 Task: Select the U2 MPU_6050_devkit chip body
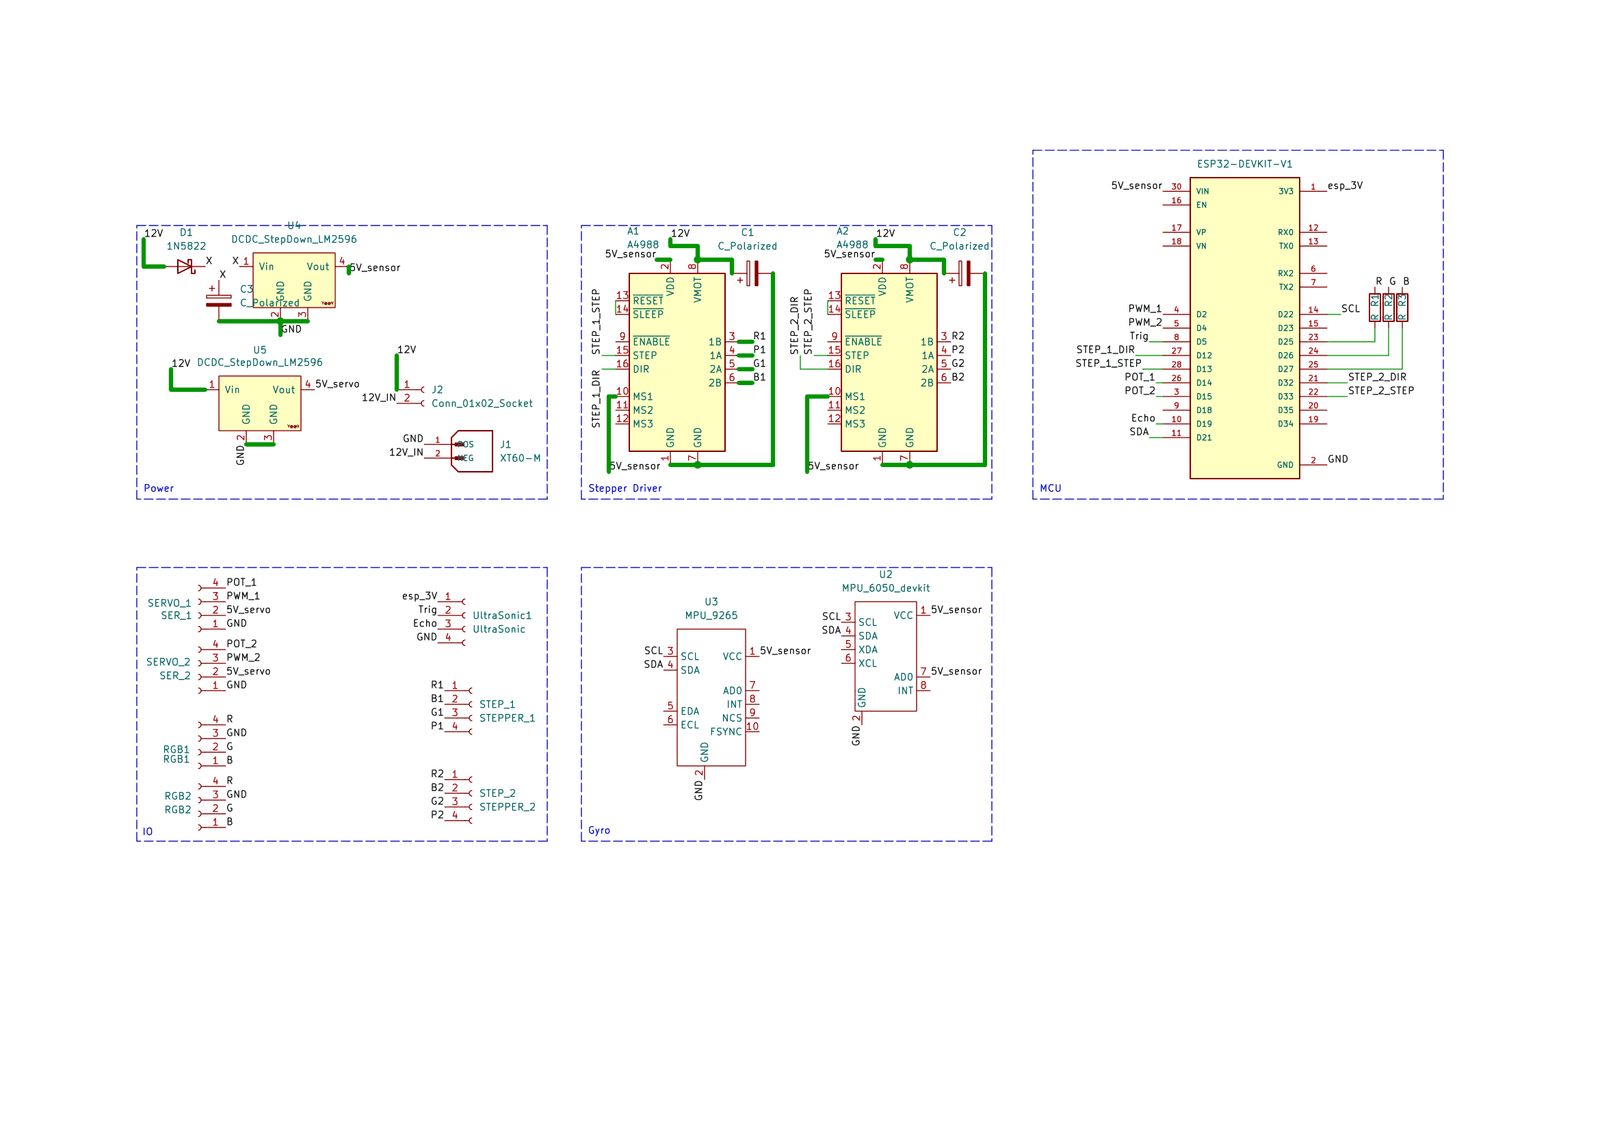point(886,656)
